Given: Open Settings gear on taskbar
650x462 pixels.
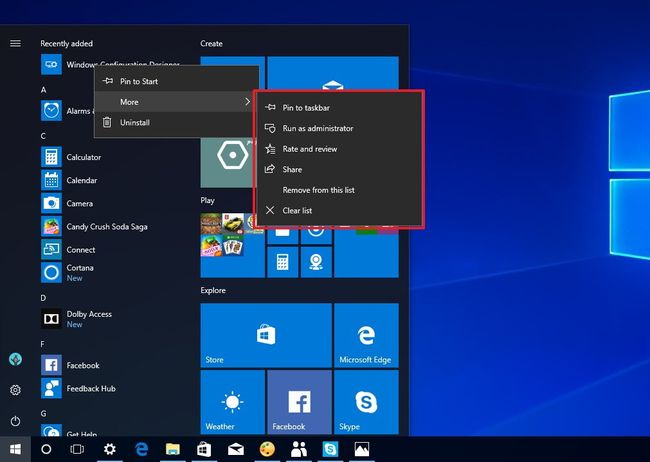Looking at the screenshot, I should tap(110, 449).
